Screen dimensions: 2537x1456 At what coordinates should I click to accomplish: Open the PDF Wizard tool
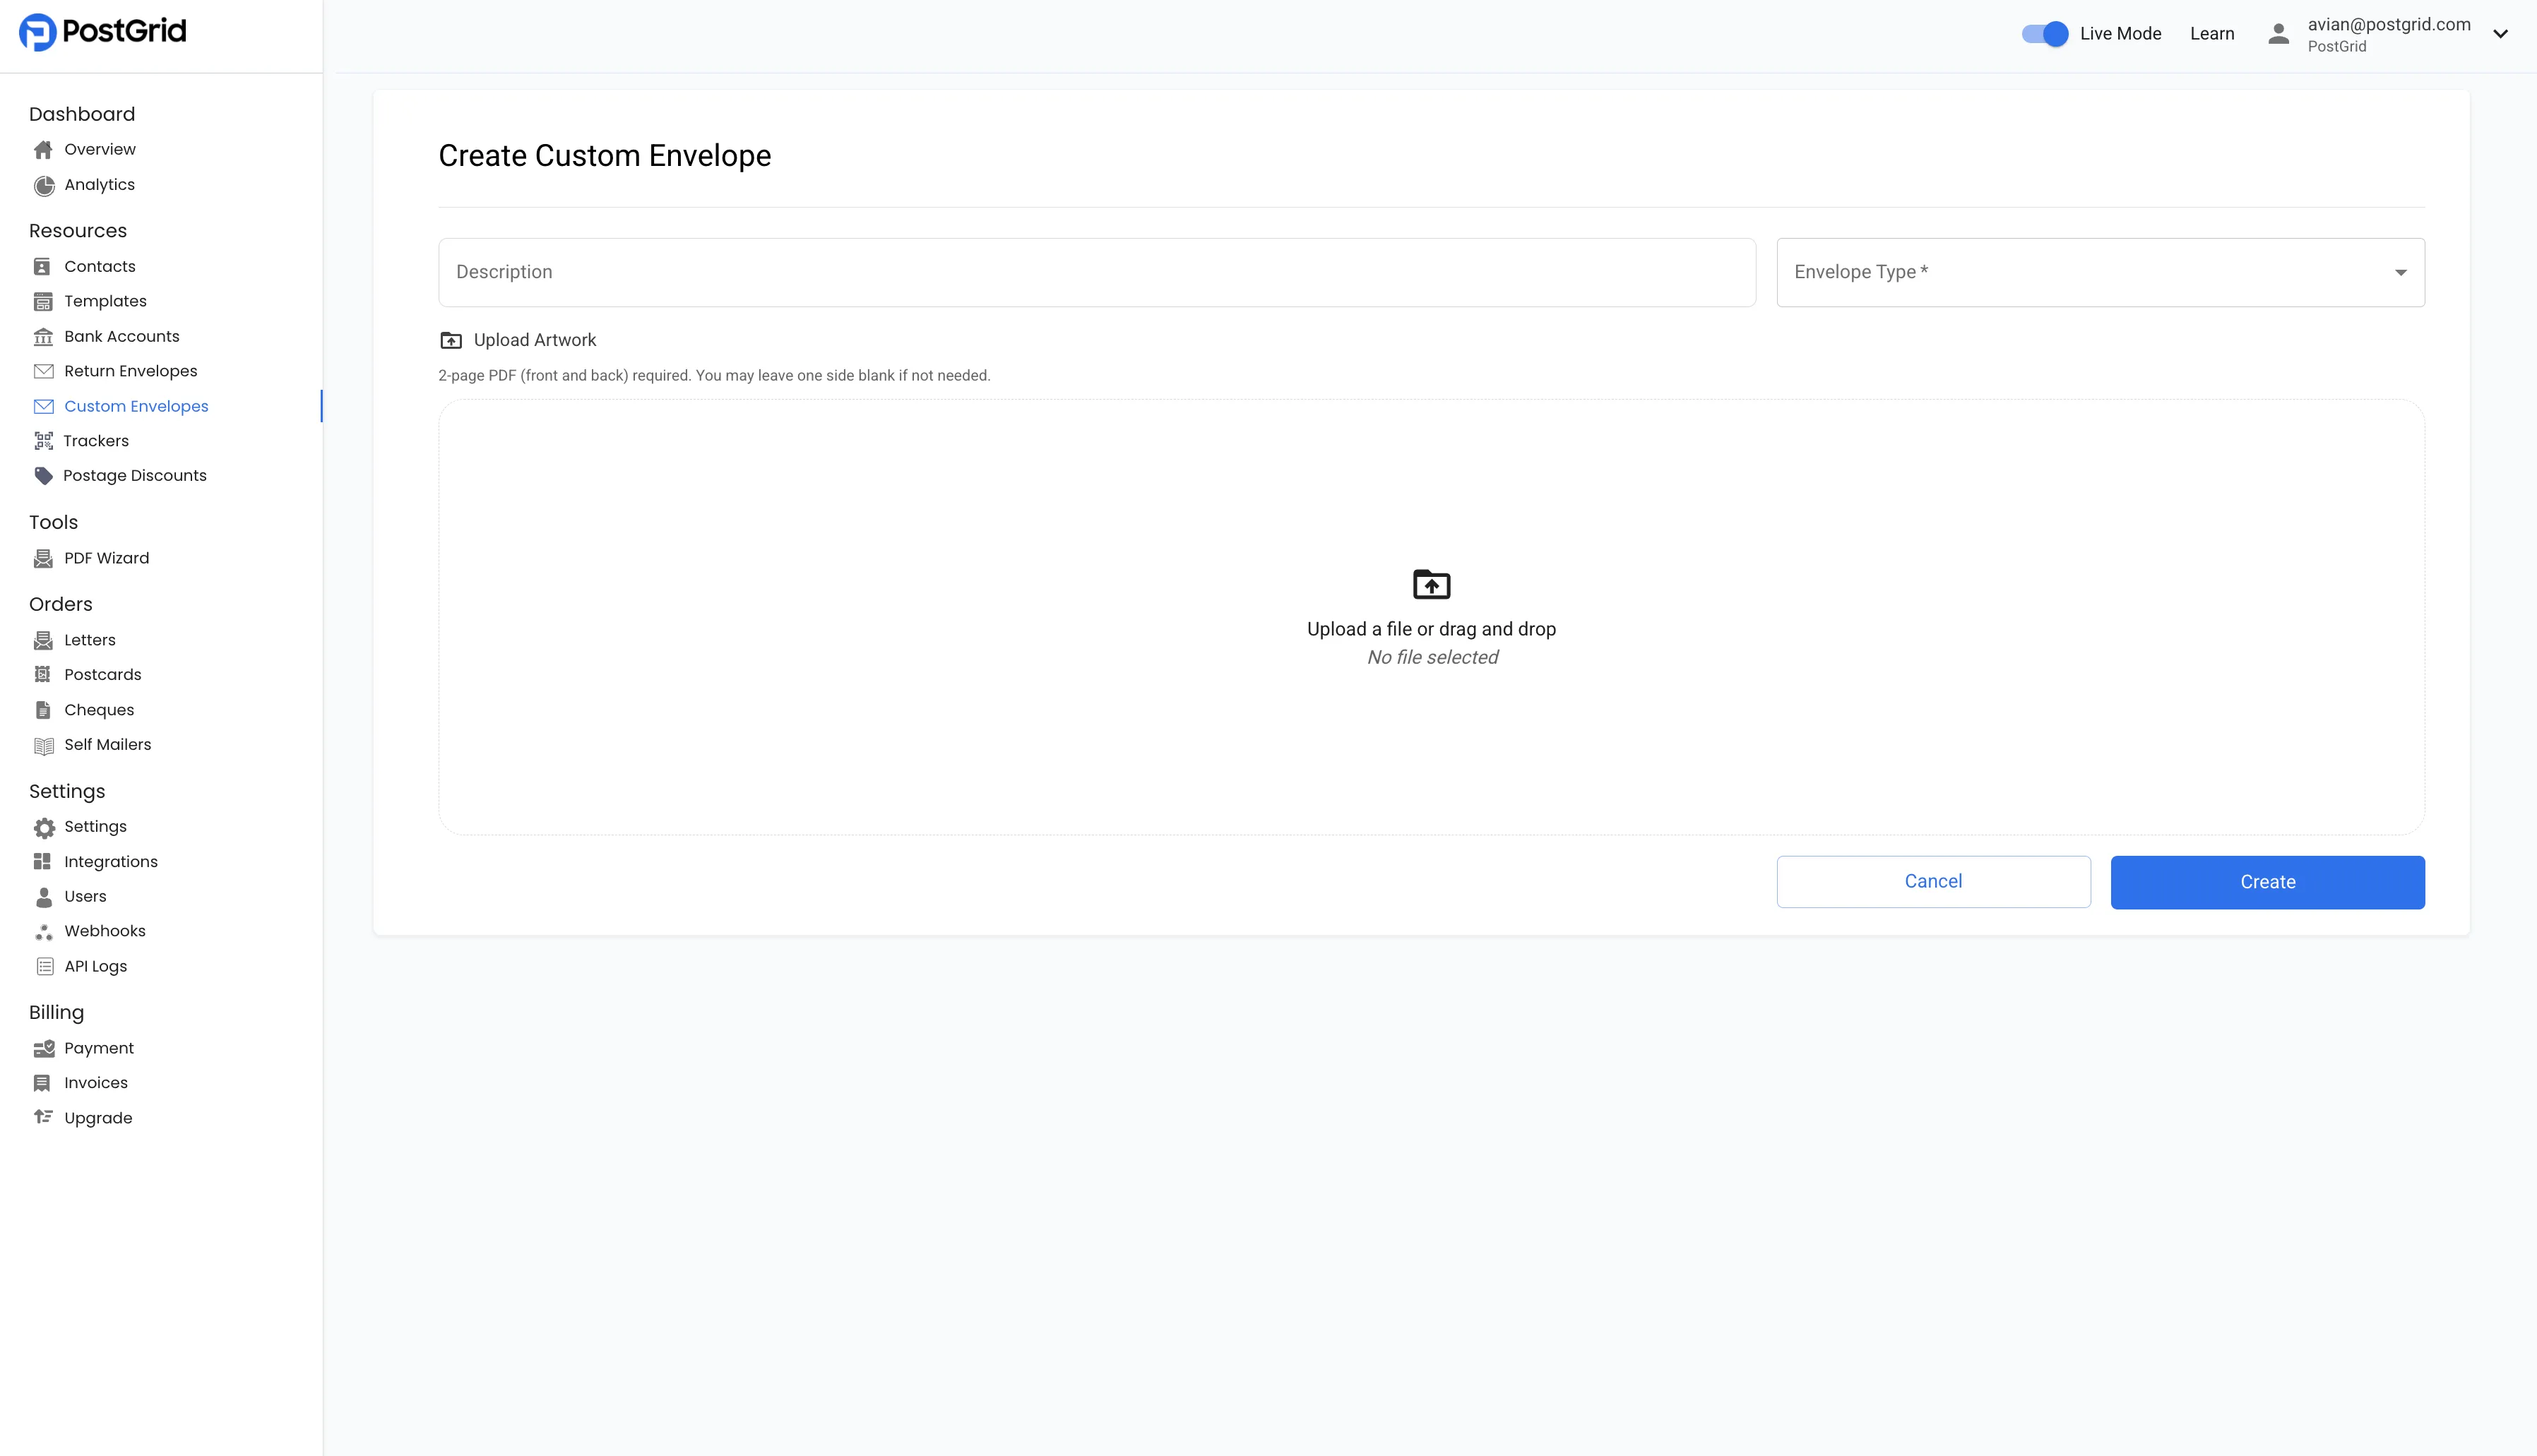[107, 558]
